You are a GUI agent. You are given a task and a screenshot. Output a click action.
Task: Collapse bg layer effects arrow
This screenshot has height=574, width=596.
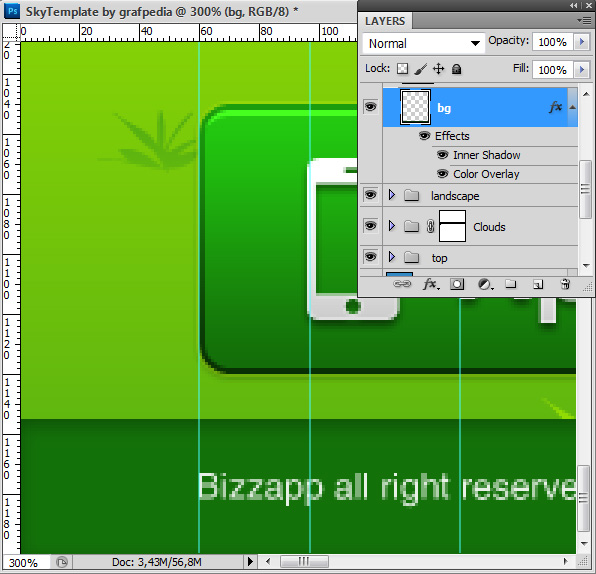coord(572,108)
